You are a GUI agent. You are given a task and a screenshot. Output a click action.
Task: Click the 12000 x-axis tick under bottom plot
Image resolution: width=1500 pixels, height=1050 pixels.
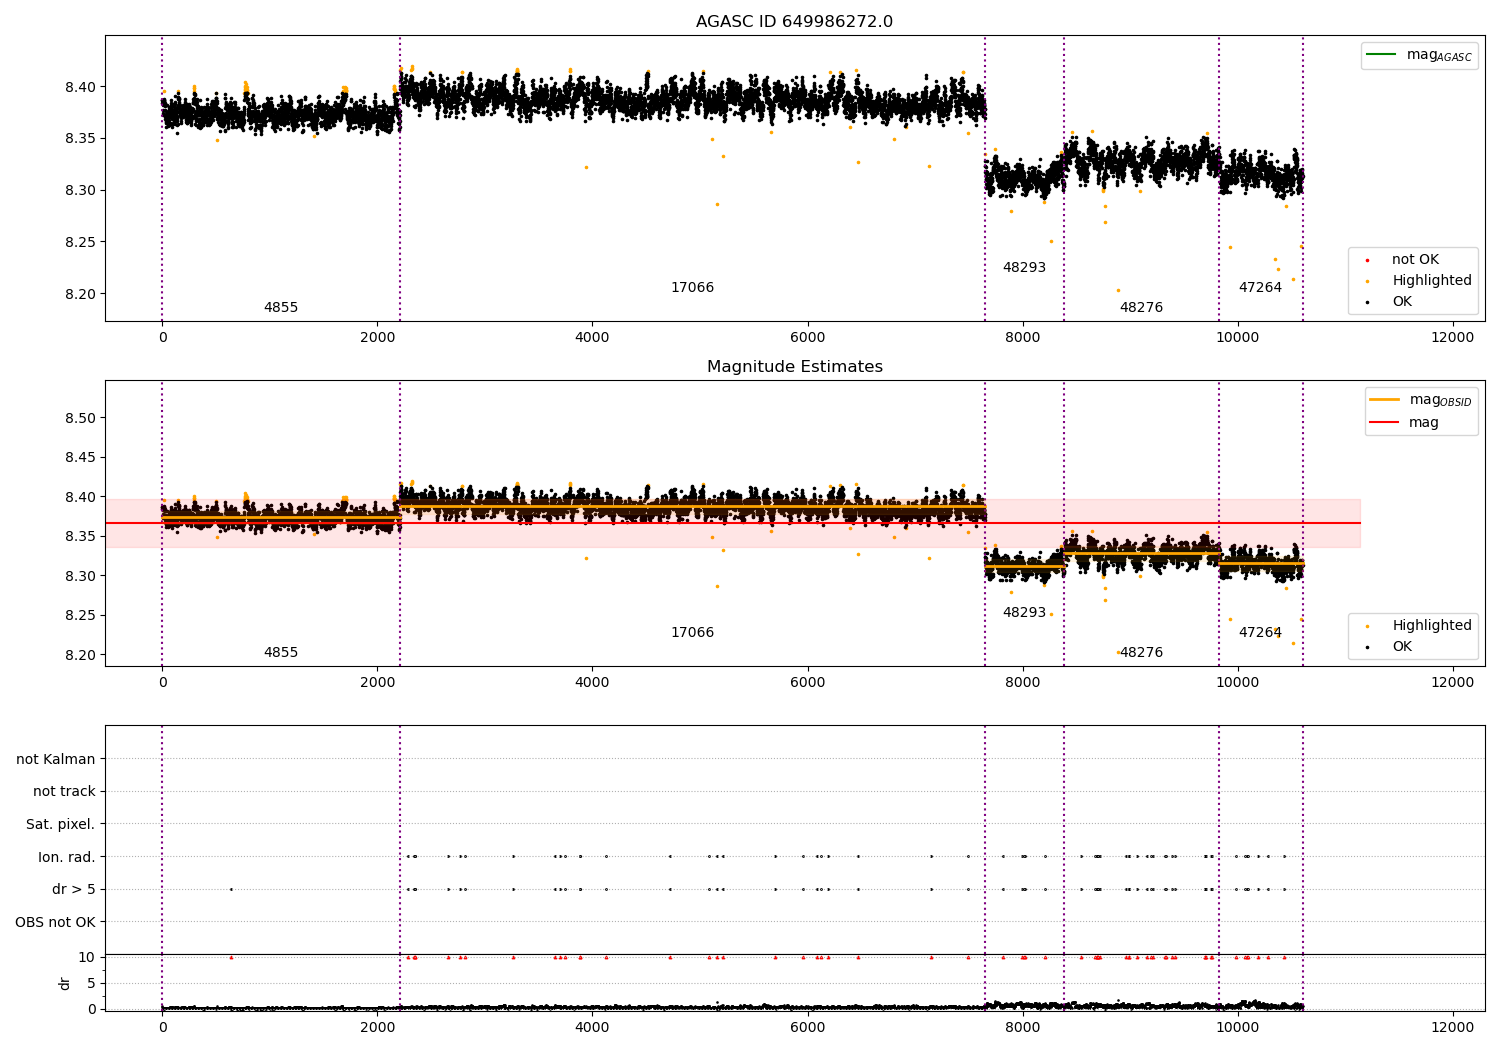click(x=1452, y=1027)
